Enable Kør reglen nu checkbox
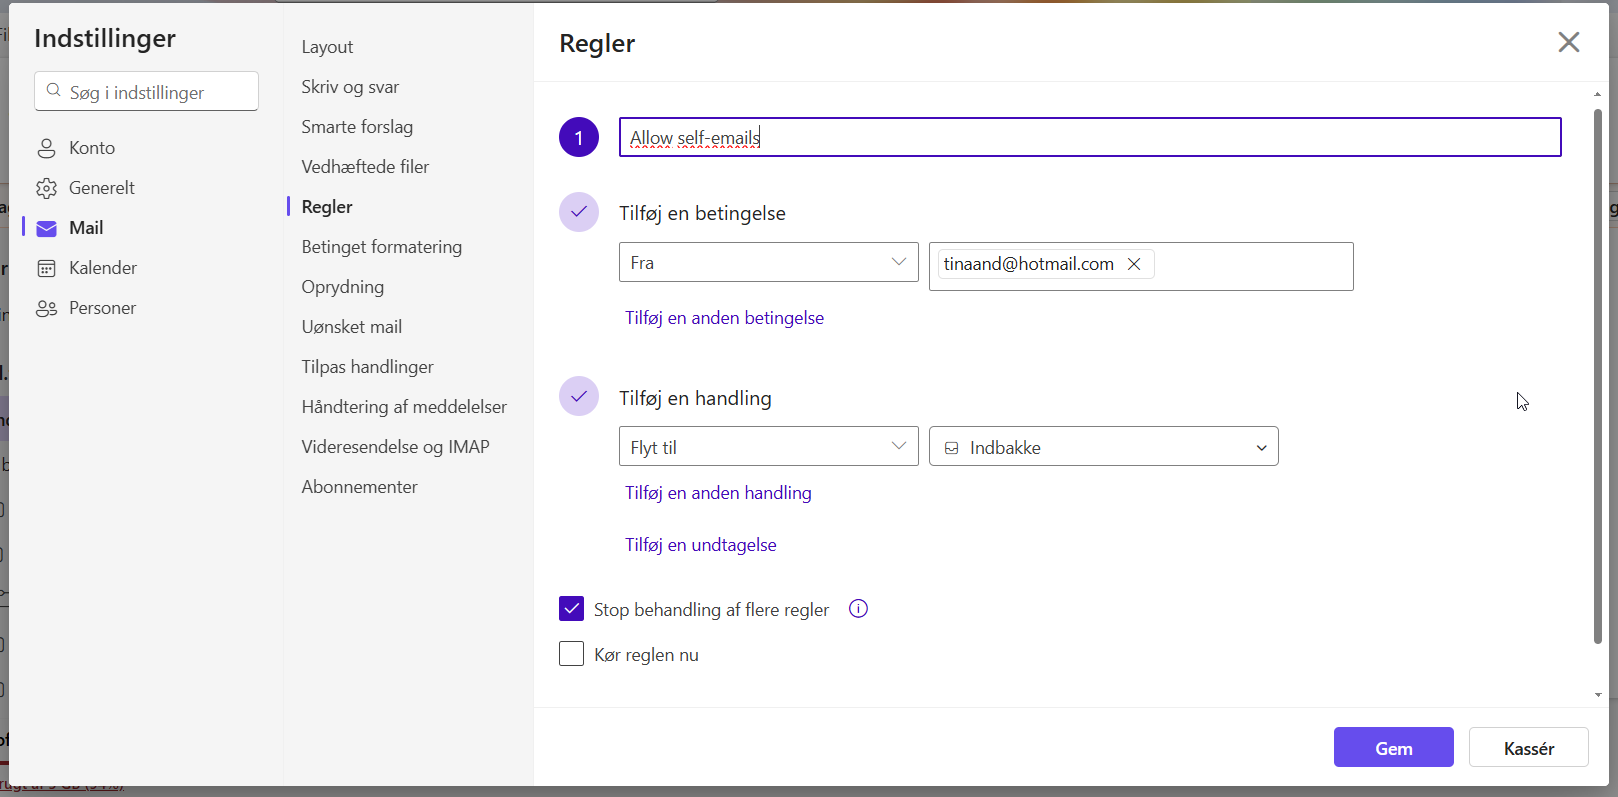The height and width of the screenshot is (797, 1618). pyautogui.click(x=571, y=654)
